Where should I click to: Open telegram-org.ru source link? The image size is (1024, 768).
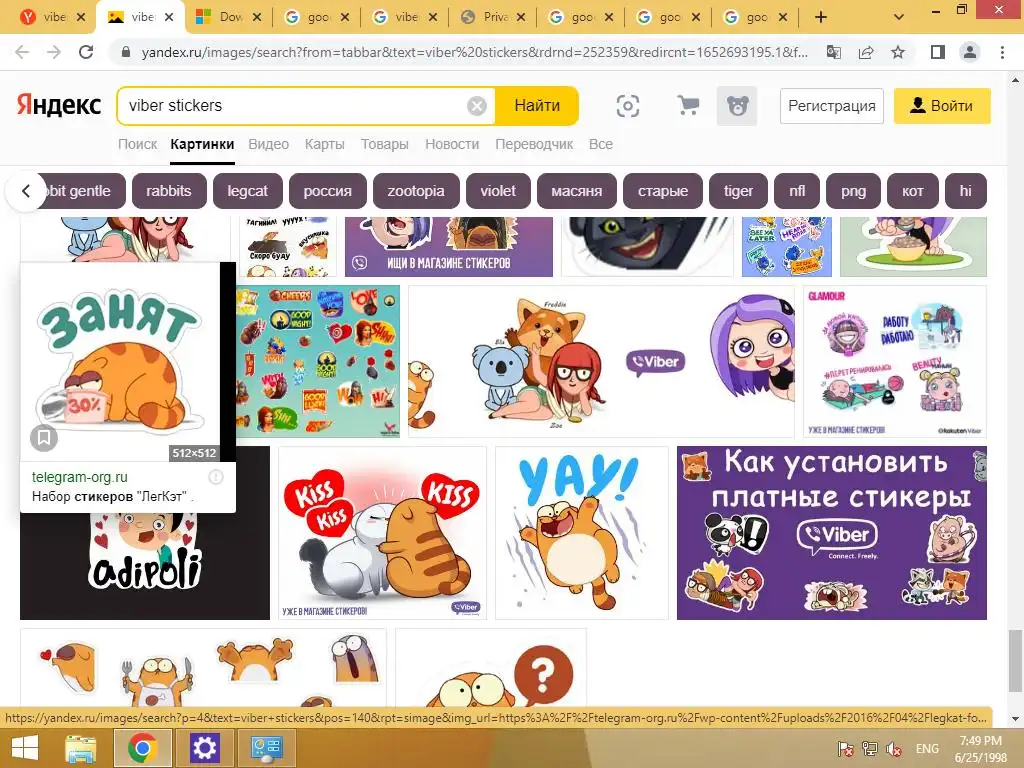(x=80, y=477)
